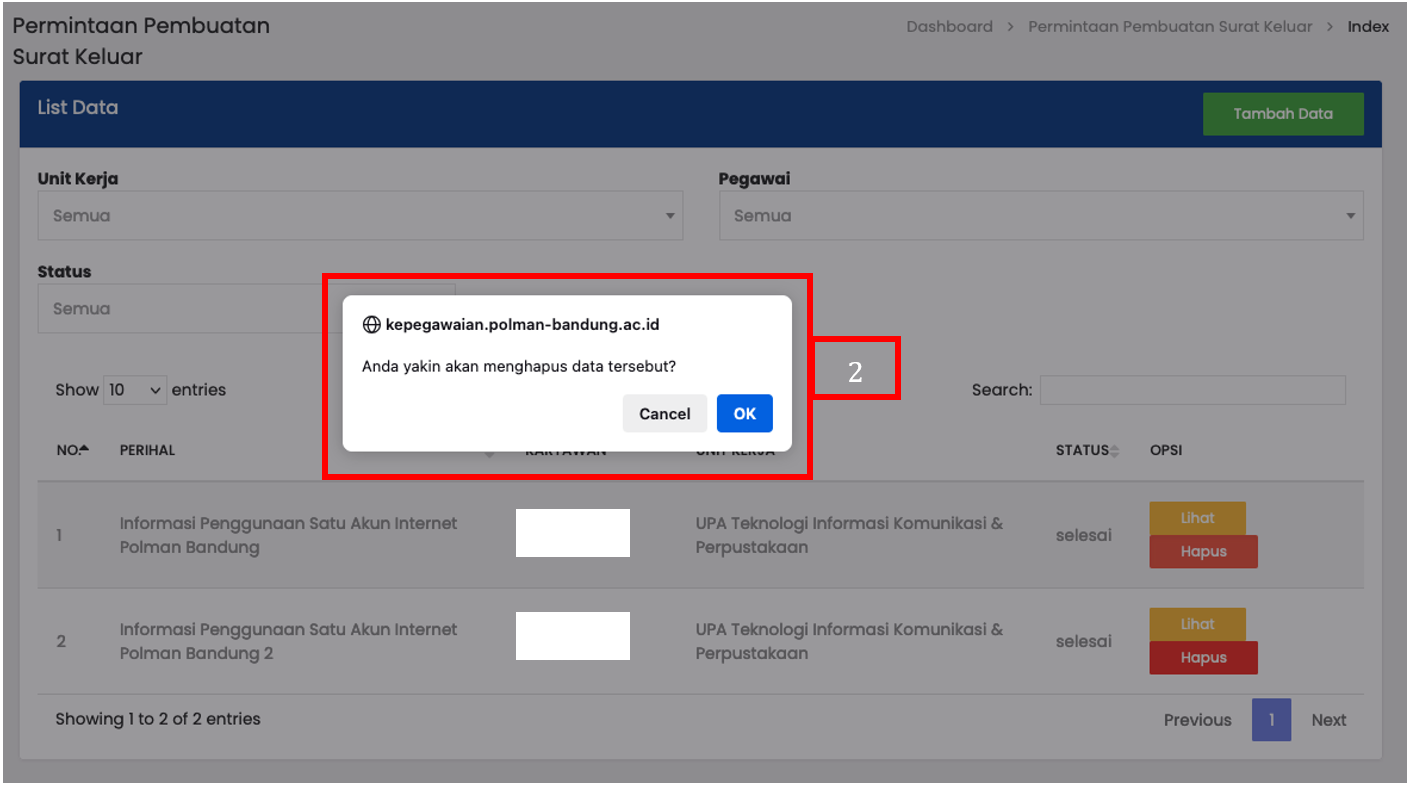Image resolution: width=1408 pixels, height=785 pixels.
Task: Click Lihat for the second row
Action: [1197, 624]
